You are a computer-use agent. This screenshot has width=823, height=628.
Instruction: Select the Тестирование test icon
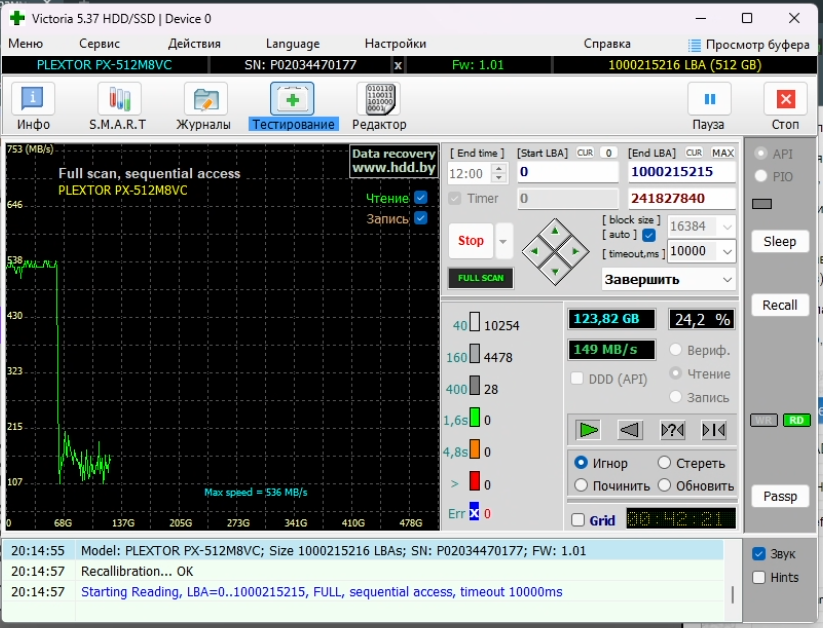coord(292,99)
